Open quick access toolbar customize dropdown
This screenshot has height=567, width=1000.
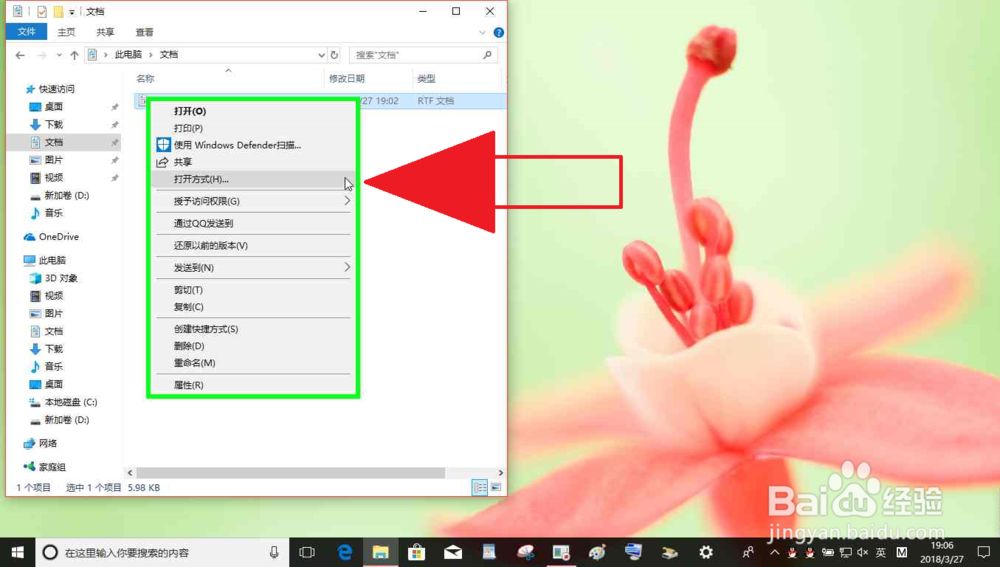point(72,12)
